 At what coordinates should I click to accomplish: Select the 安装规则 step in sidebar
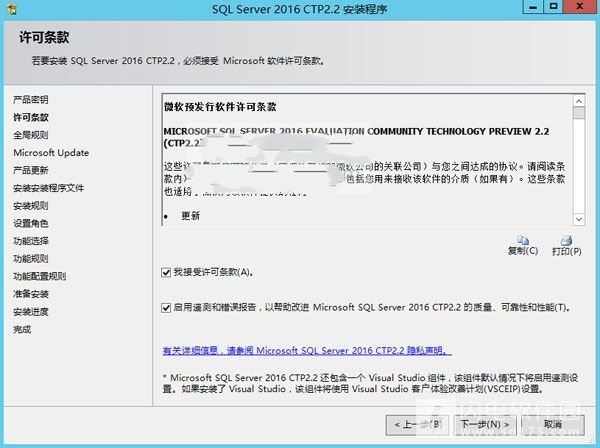(x=31, y=206)
